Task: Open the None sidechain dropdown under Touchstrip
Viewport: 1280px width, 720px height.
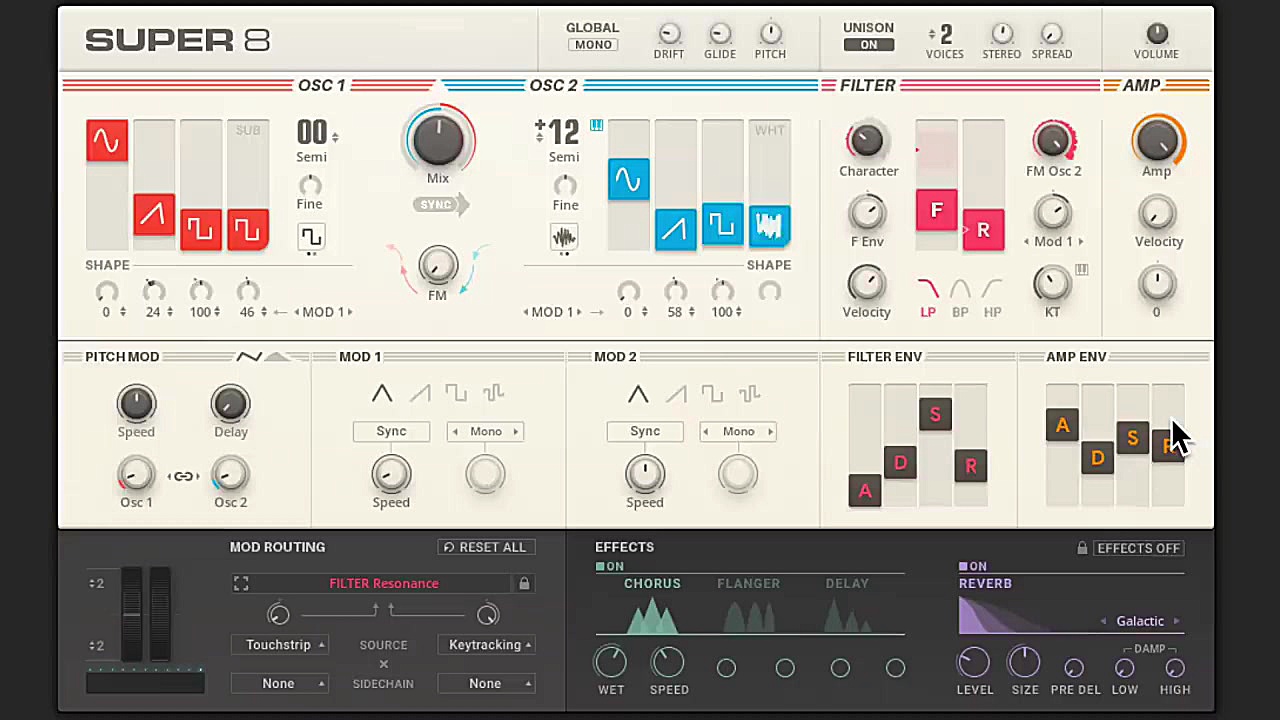Action: point(279,684)
